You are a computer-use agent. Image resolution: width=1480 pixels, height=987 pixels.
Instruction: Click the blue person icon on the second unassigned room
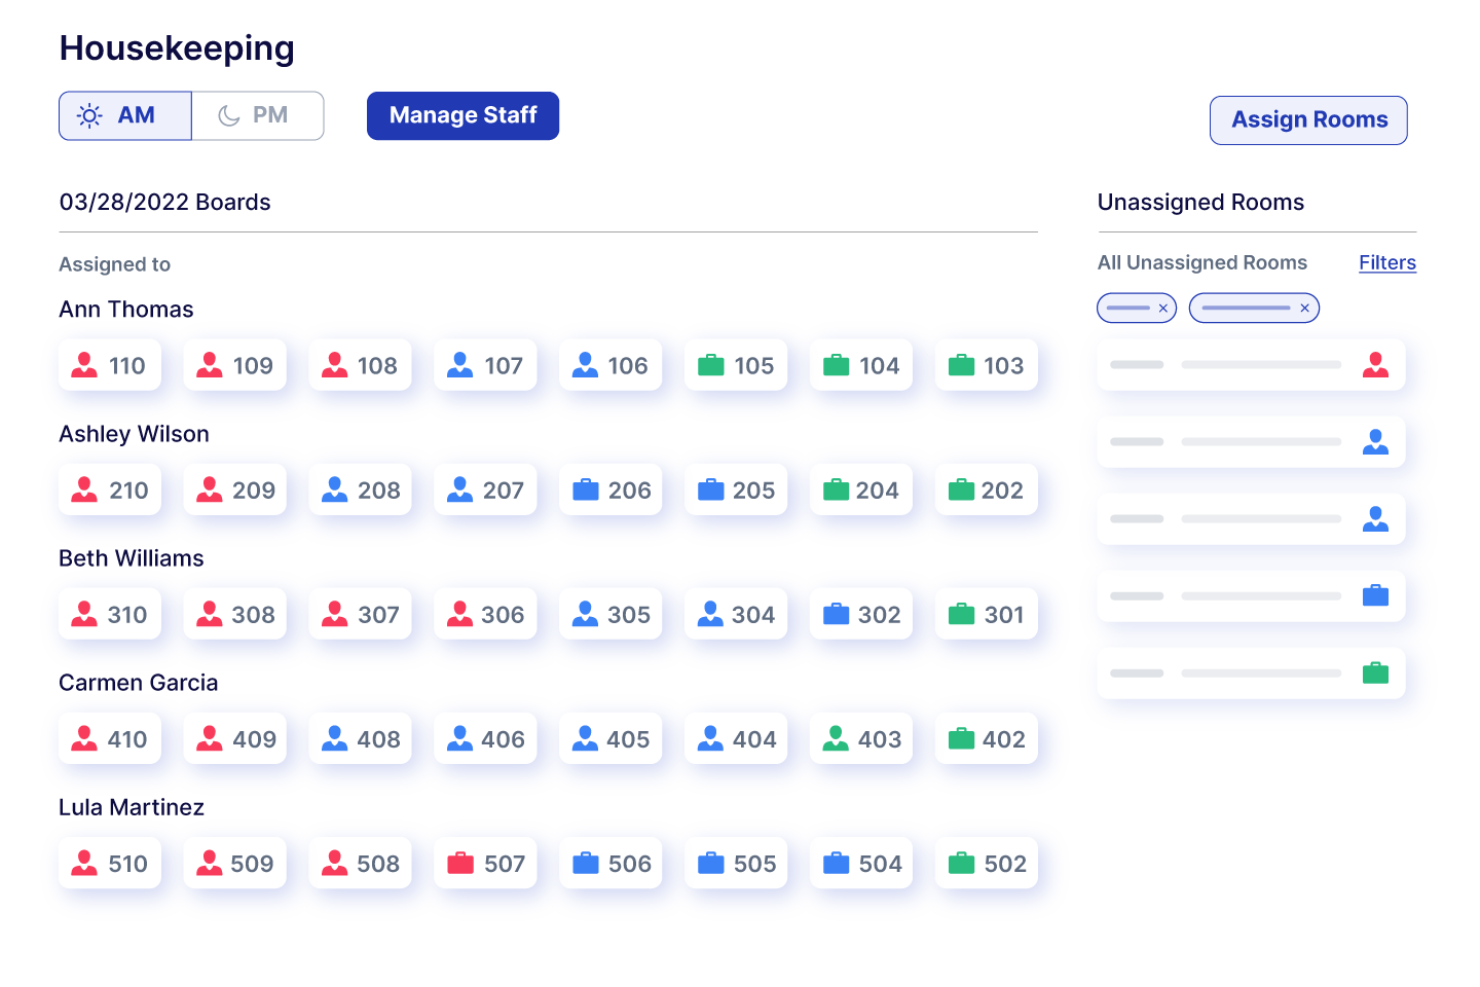point(1377,441)
